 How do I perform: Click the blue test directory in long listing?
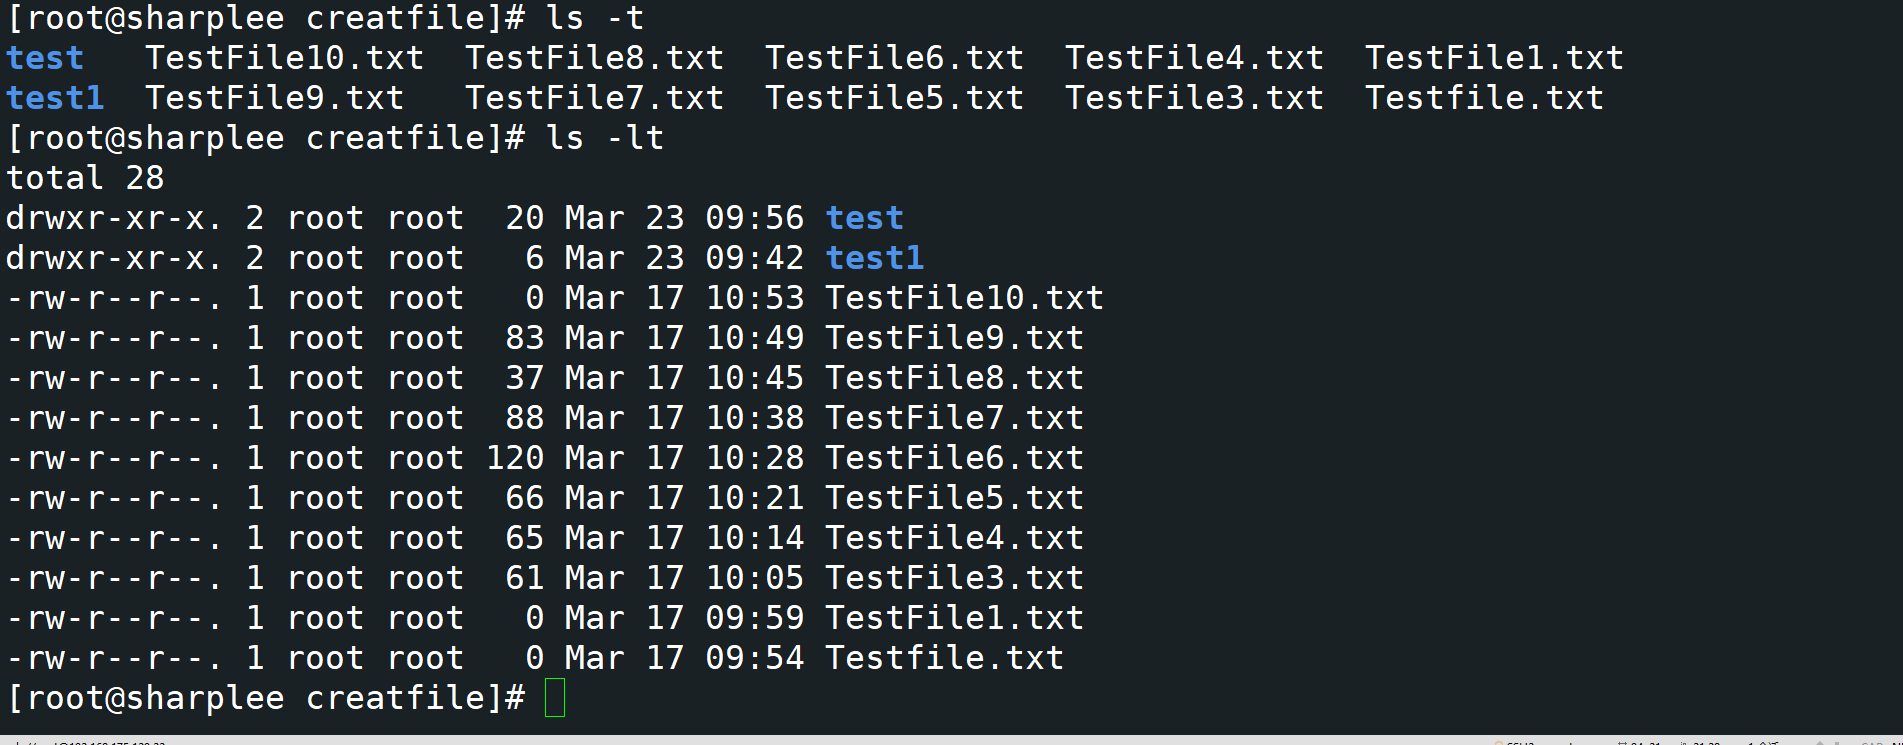[x=864, y=218]
